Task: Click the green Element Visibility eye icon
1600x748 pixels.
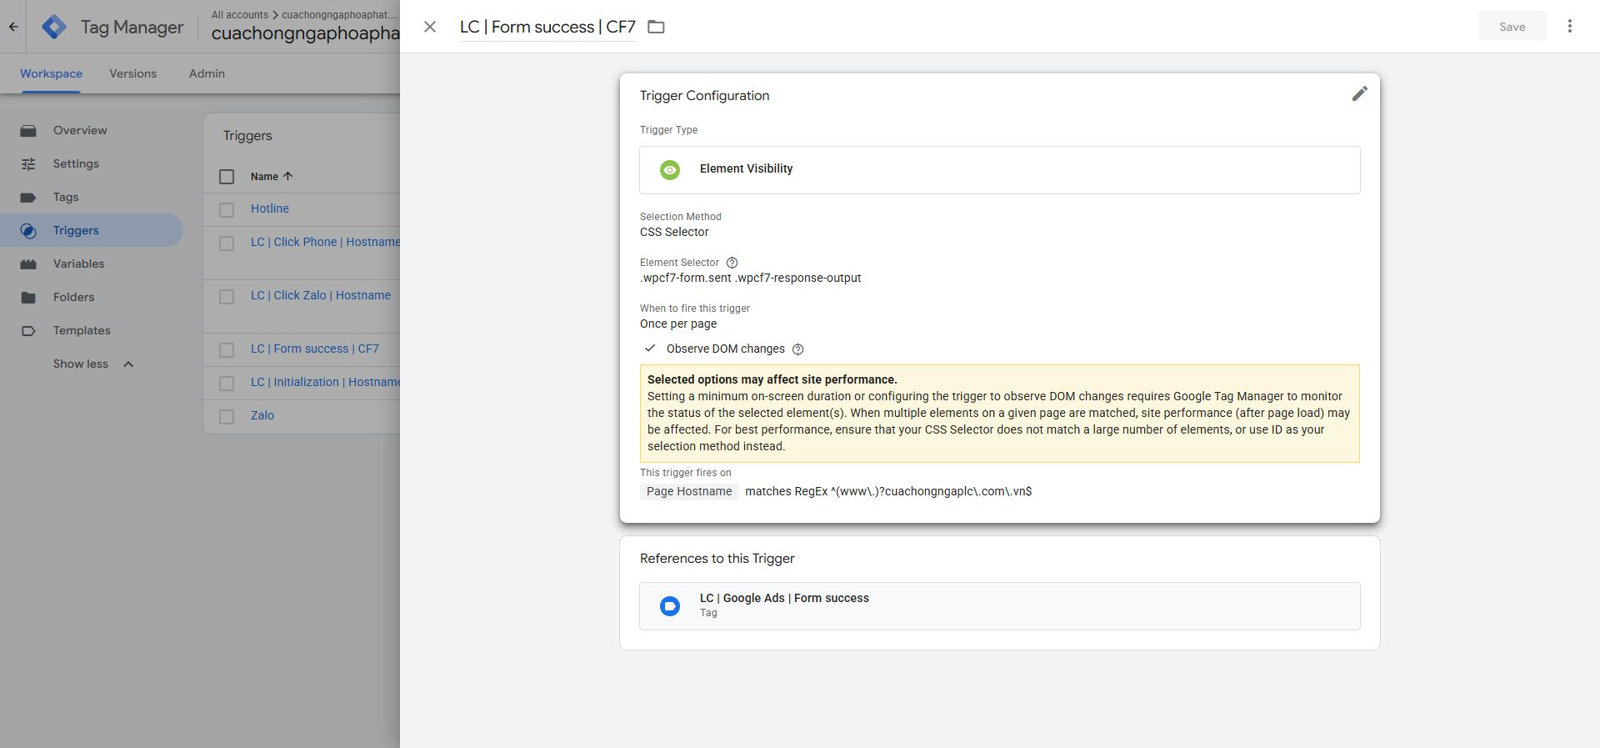Action: point(670,170)
